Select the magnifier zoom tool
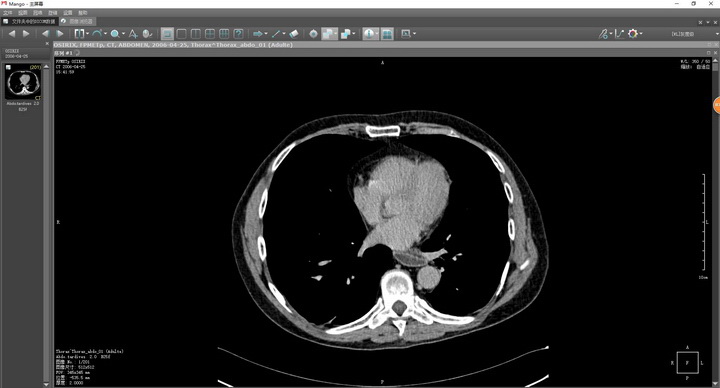The image size is (720, 388). point(115,34)
